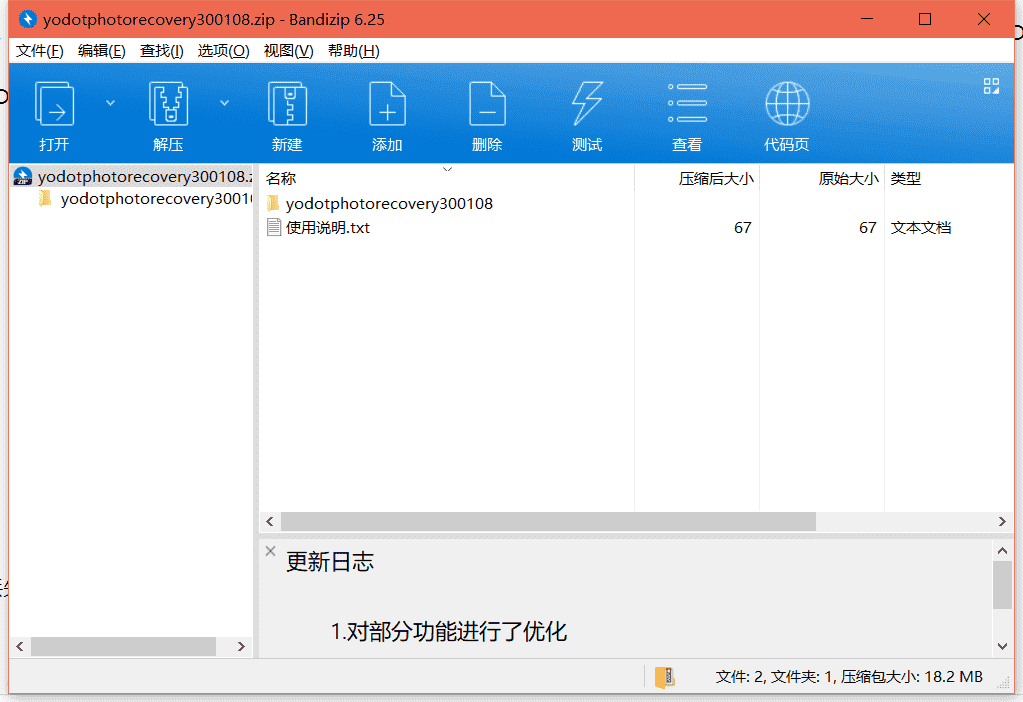Expand the Extract button dropdown arrow
The width and height of the screenshot is (1023, 702).
click(x=224, y=103)
